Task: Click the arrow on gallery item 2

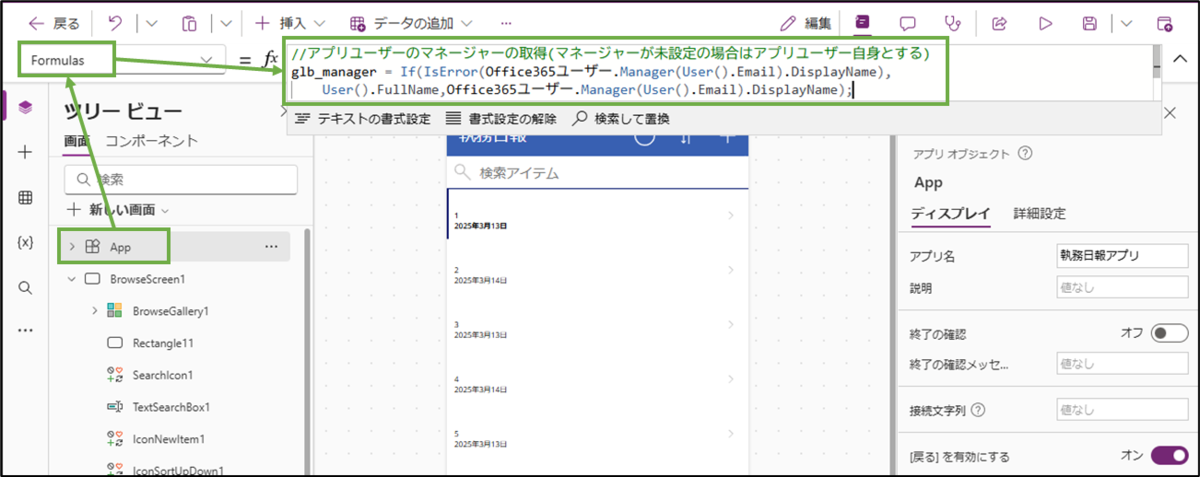Action: tap(731, 270)
